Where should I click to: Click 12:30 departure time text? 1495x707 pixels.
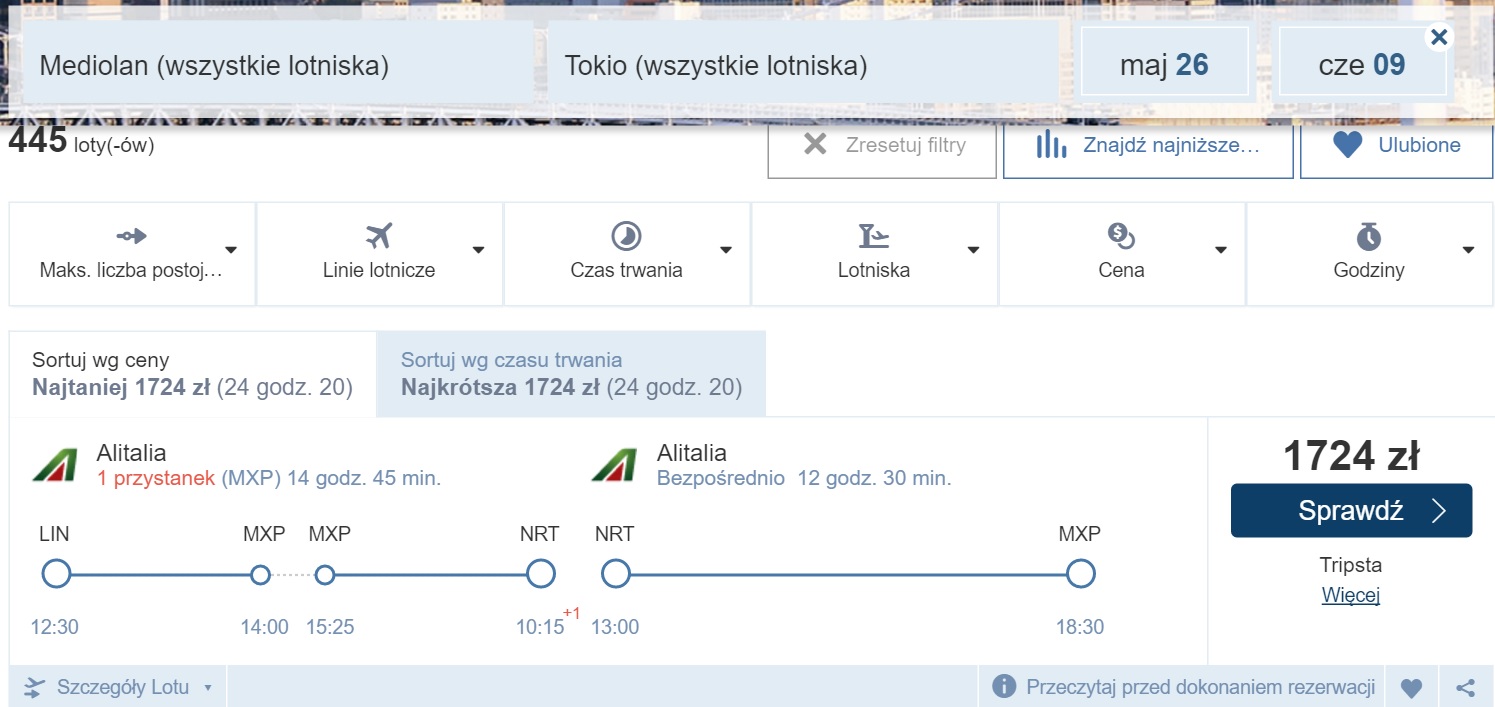pos(55,628)
